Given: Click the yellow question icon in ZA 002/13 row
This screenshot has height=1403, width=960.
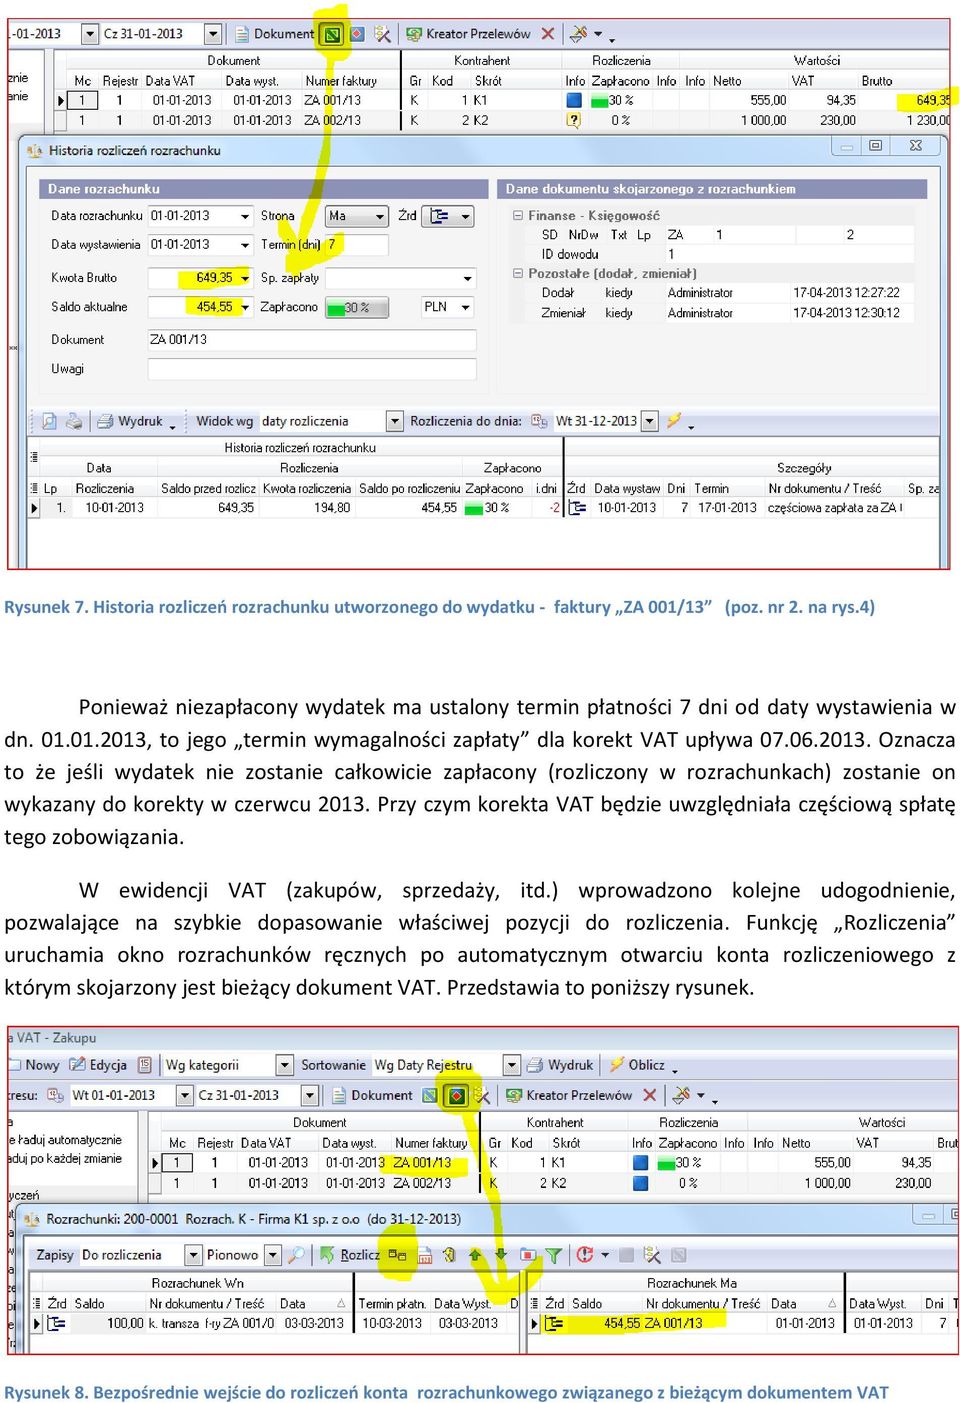Looking at the screenshot, I should click(574, 120).
